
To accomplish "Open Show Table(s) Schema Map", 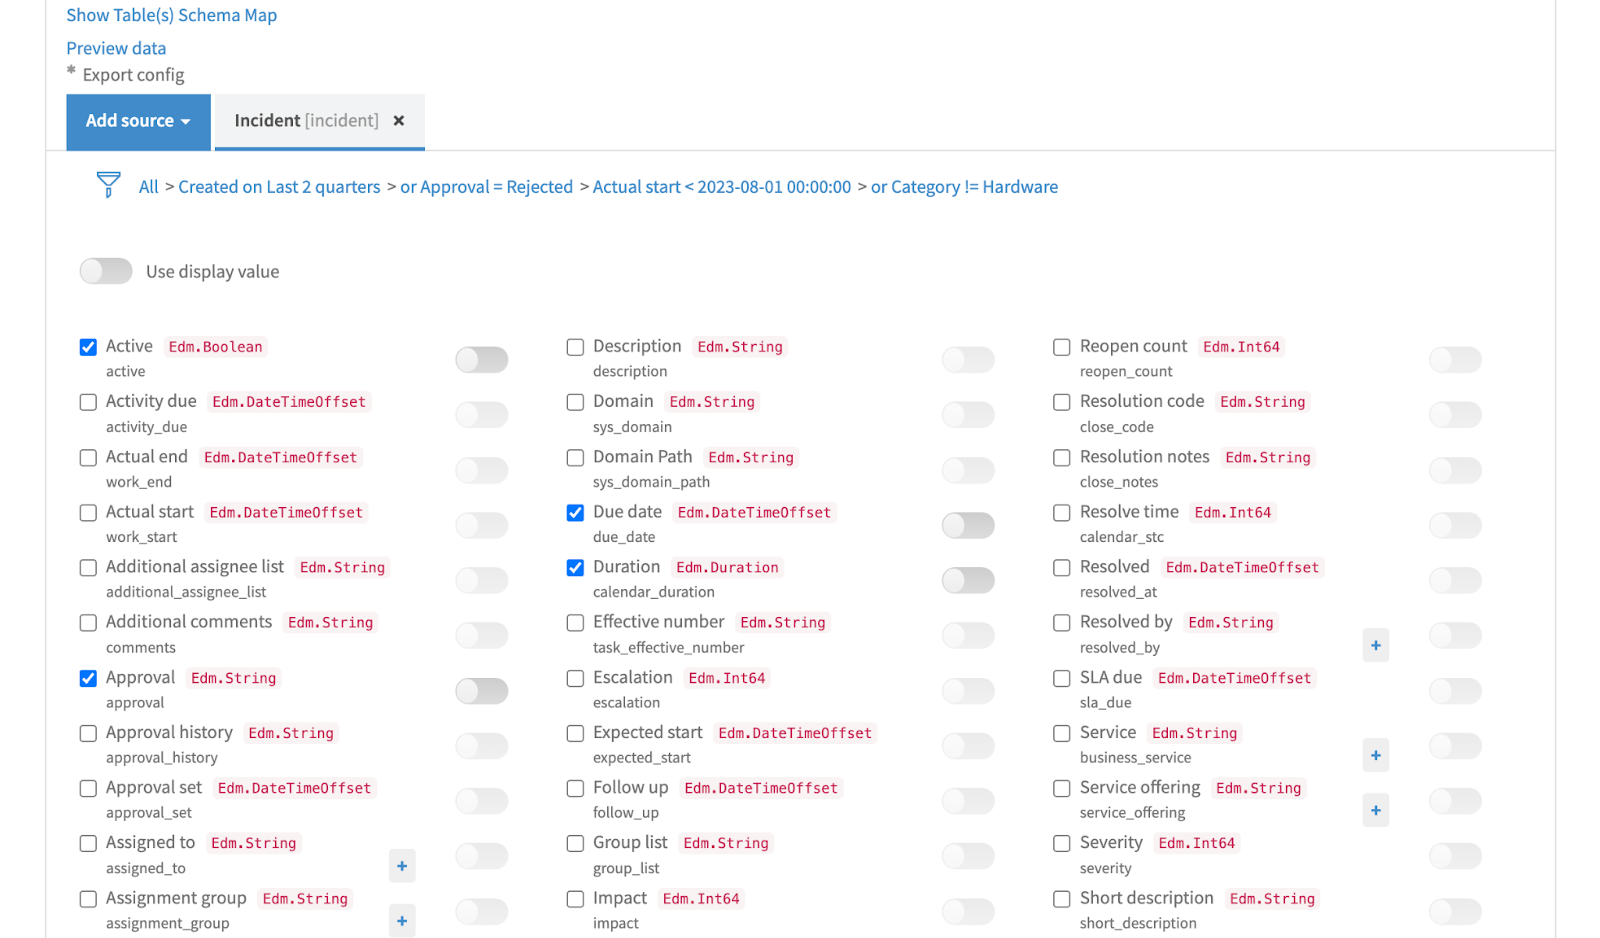I will pos(171,15).
